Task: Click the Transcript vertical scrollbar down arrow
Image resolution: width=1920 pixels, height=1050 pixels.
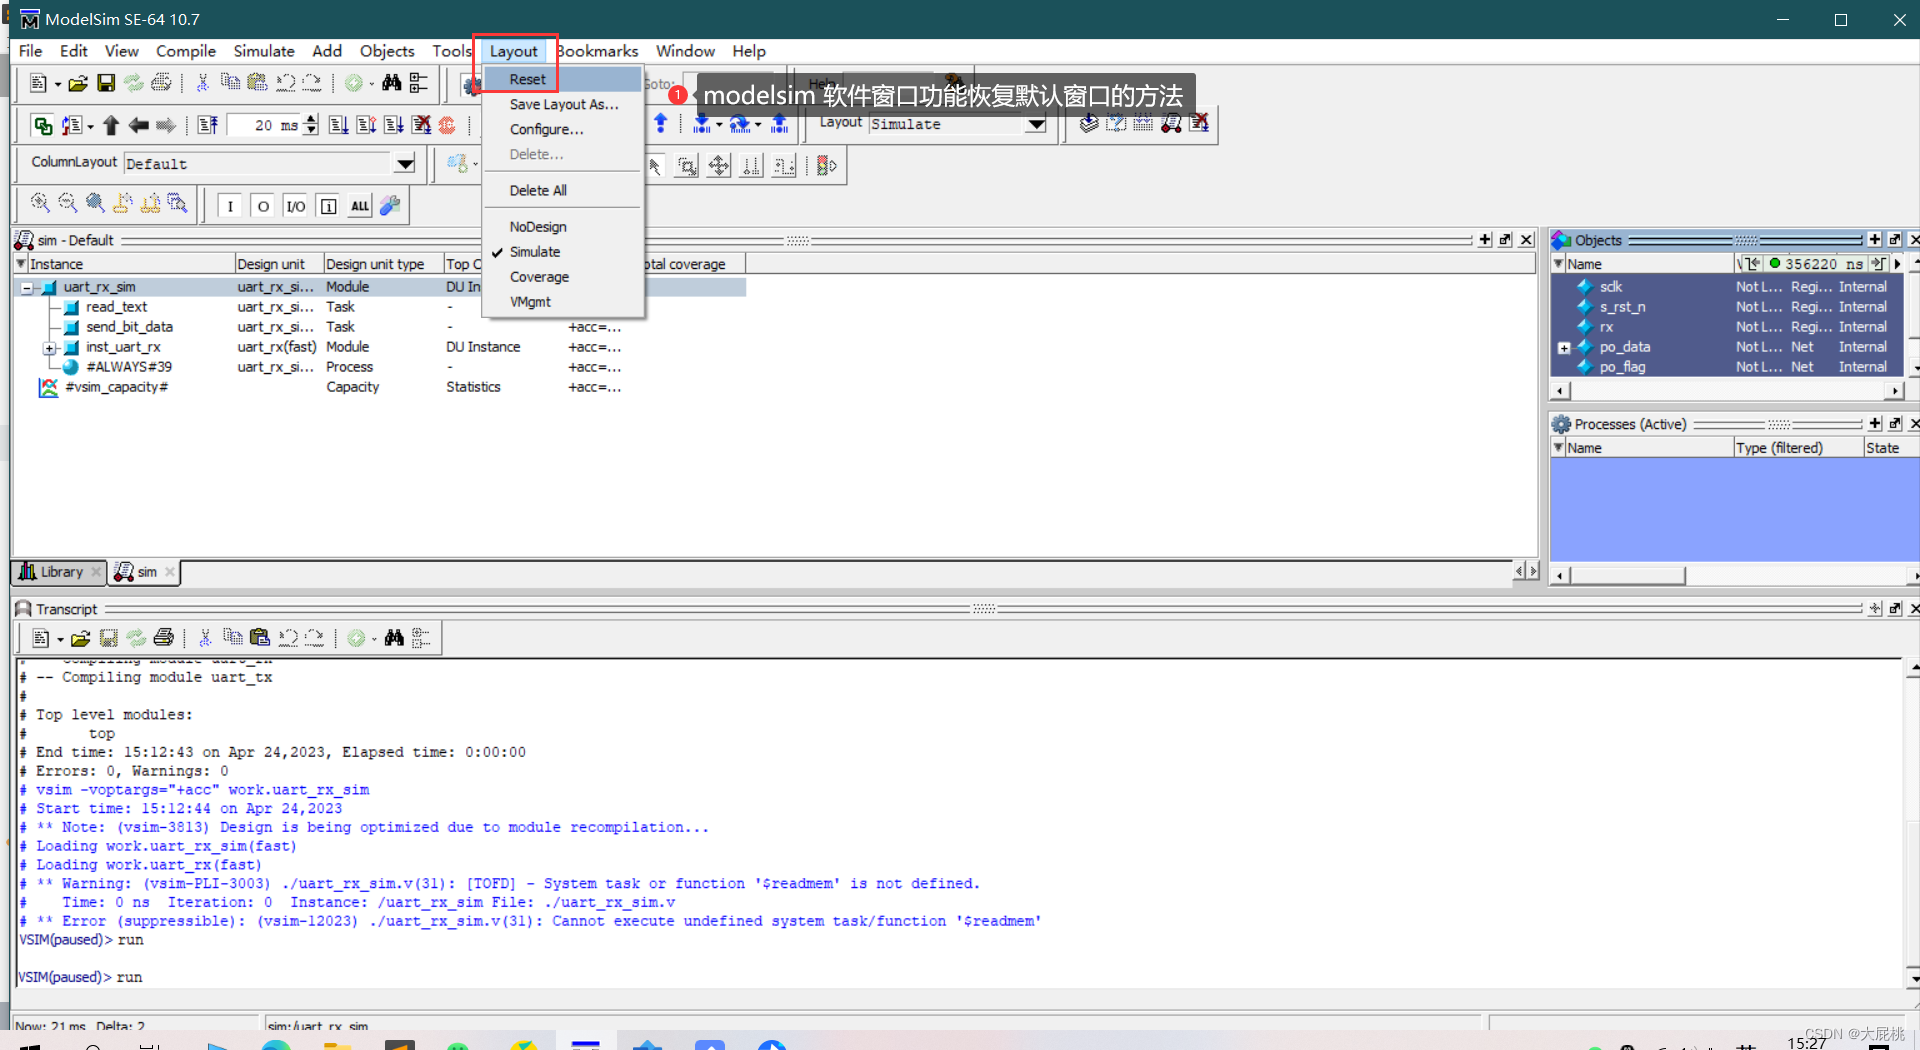Action: coord(1912,980)
